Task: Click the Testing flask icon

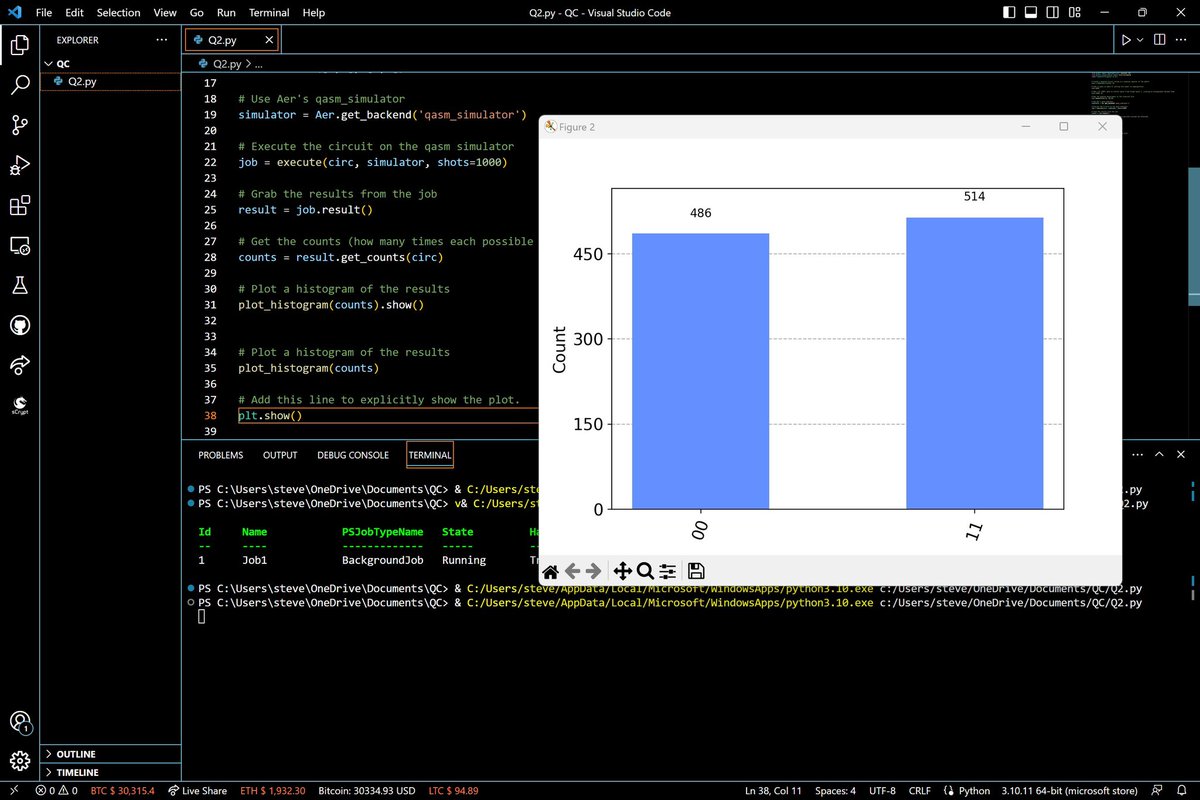Action: tap(19, 285)
